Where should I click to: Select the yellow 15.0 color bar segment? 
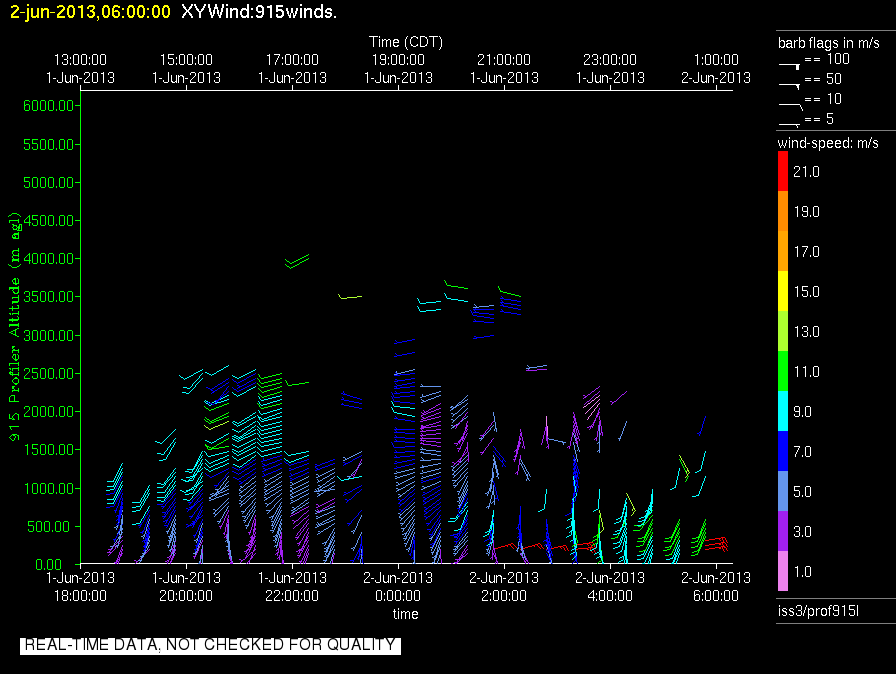coord(783,291)
